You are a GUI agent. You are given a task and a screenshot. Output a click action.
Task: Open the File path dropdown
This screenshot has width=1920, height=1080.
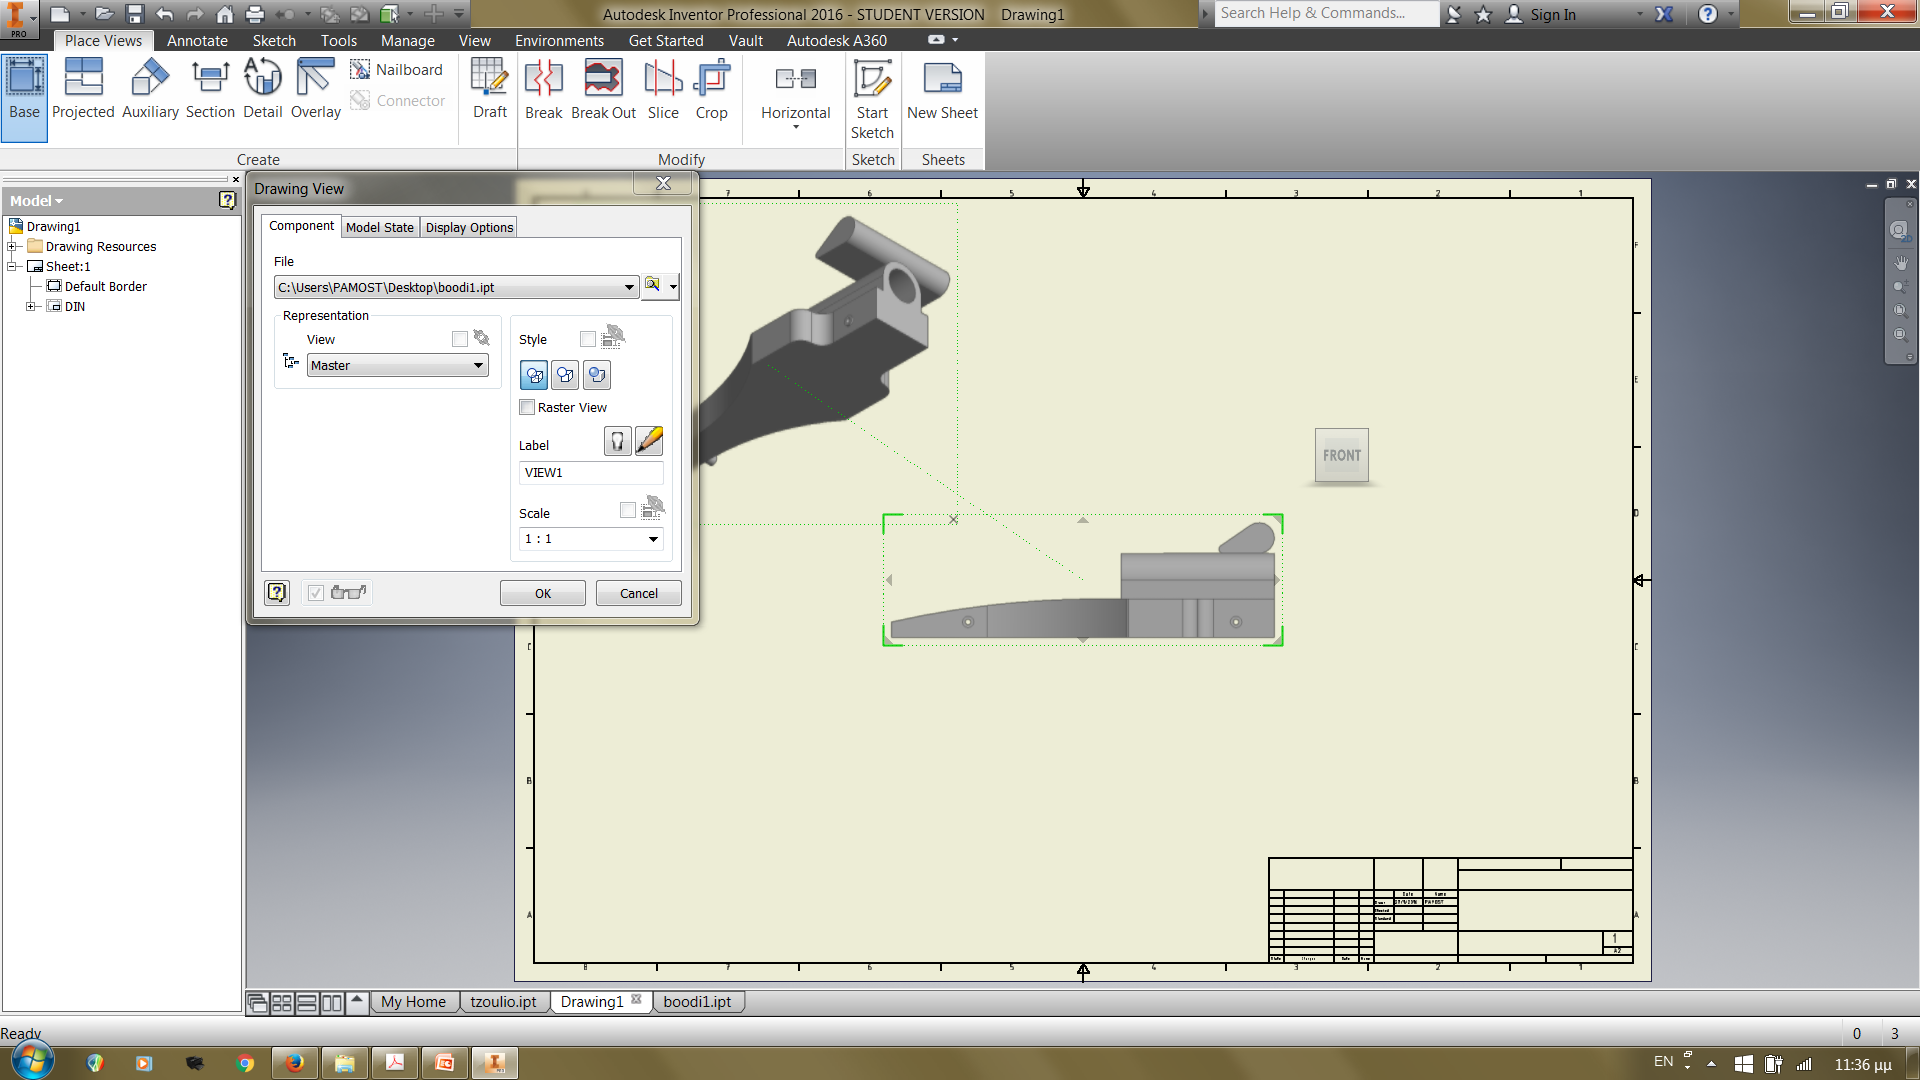tap(629, 288)
